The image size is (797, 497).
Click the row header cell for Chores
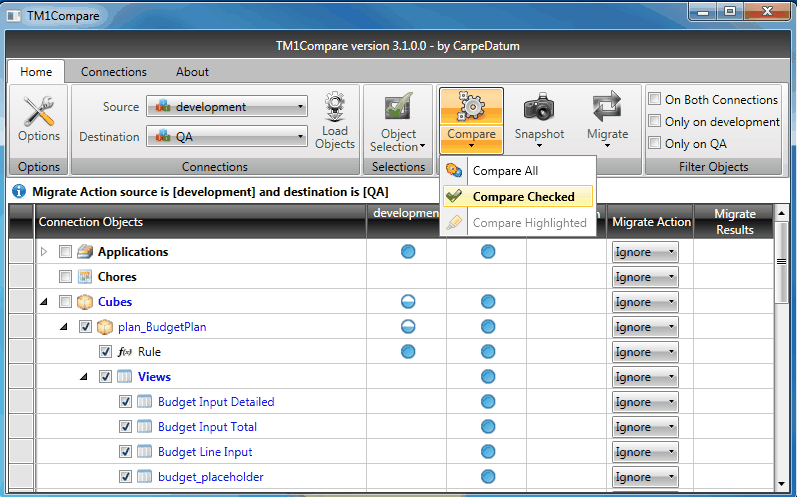(x=21, y=276)
